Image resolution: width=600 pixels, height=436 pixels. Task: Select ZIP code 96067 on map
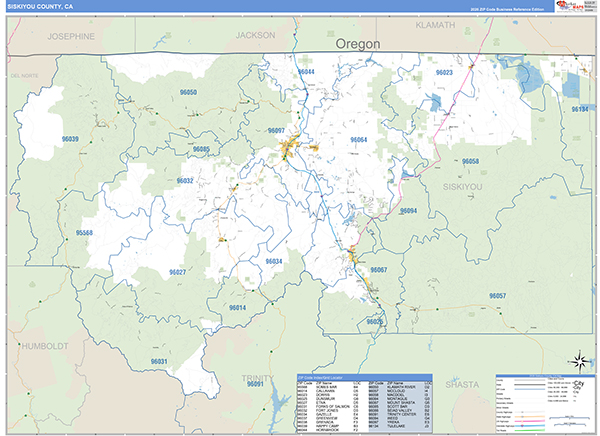click(x=378, y=270)
